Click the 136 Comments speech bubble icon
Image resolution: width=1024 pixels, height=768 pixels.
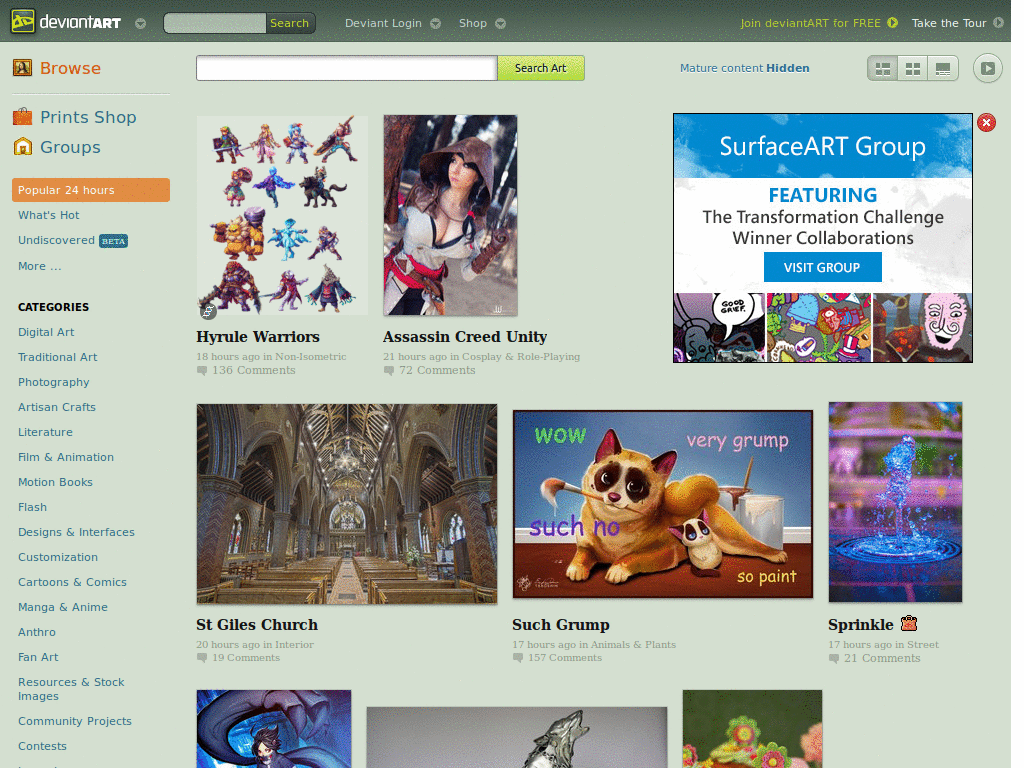coord(202,370)
